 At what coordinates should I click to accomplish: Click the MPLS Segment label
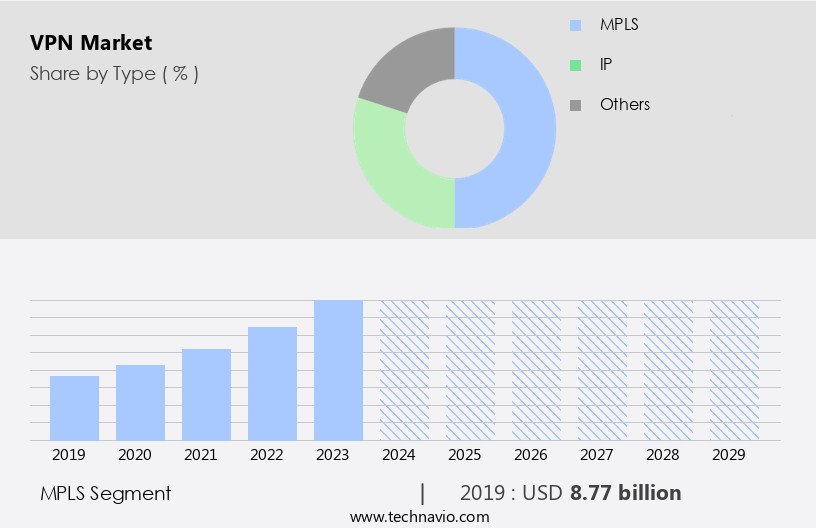[x=106, y=493]
